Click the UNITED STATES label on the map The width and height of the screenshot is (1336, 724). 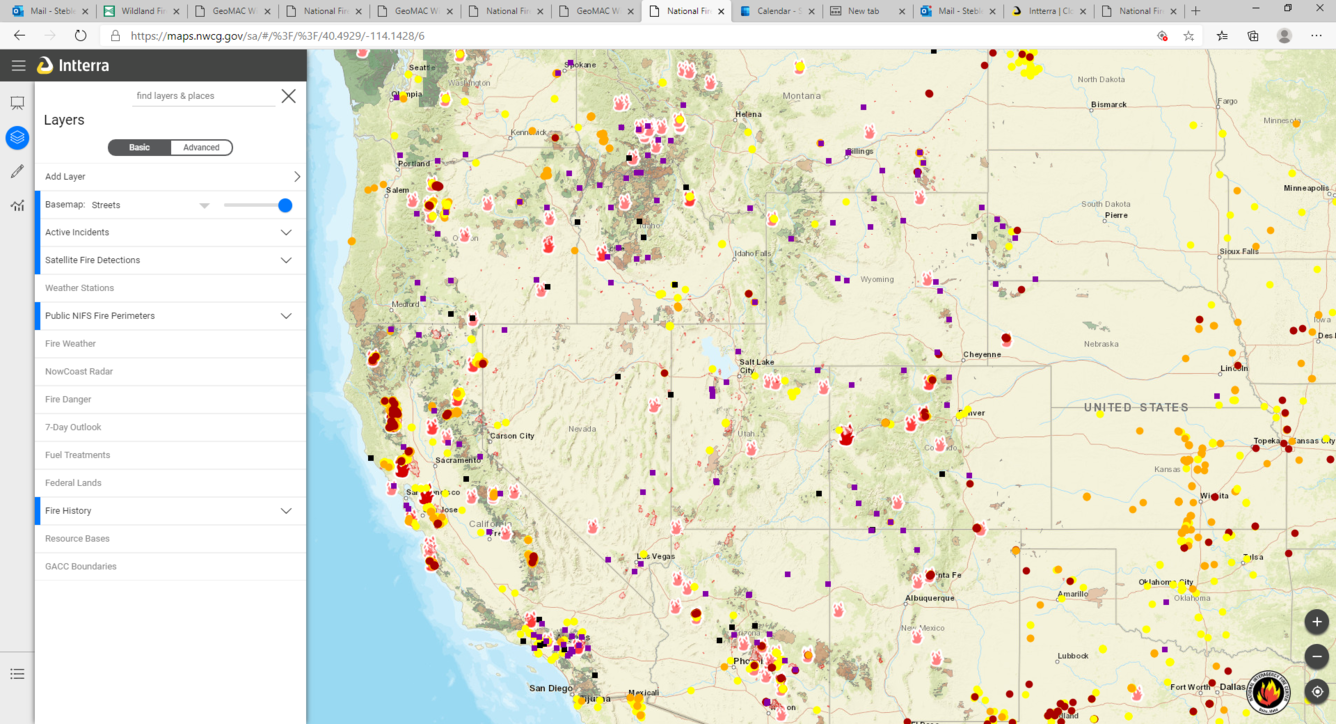pyautogui.click(x=1136, y=407)
